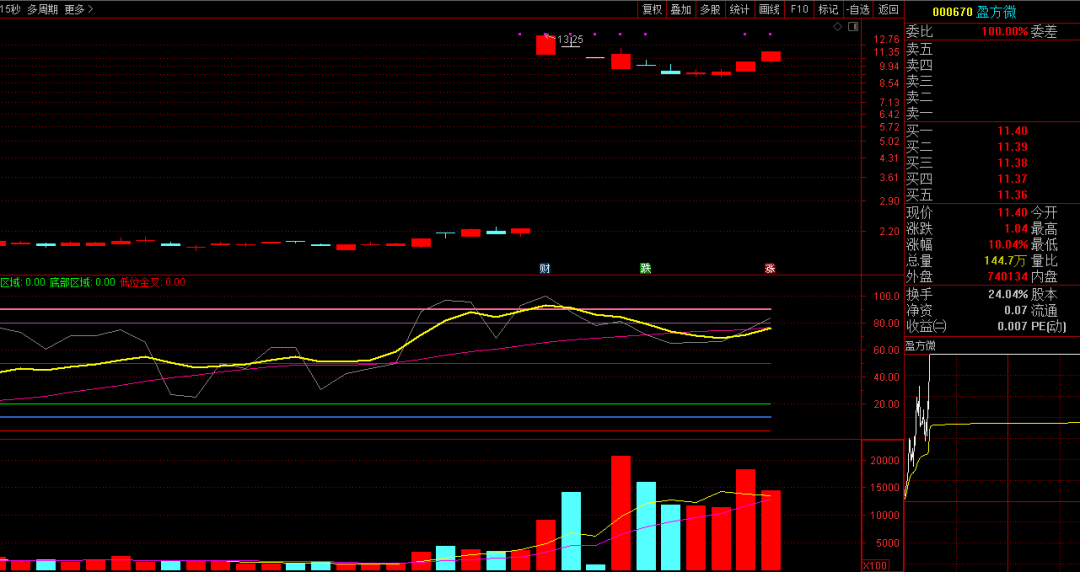Click the diamond icon above the price axis
The image size is (1080, 572).
pos(837,27)
